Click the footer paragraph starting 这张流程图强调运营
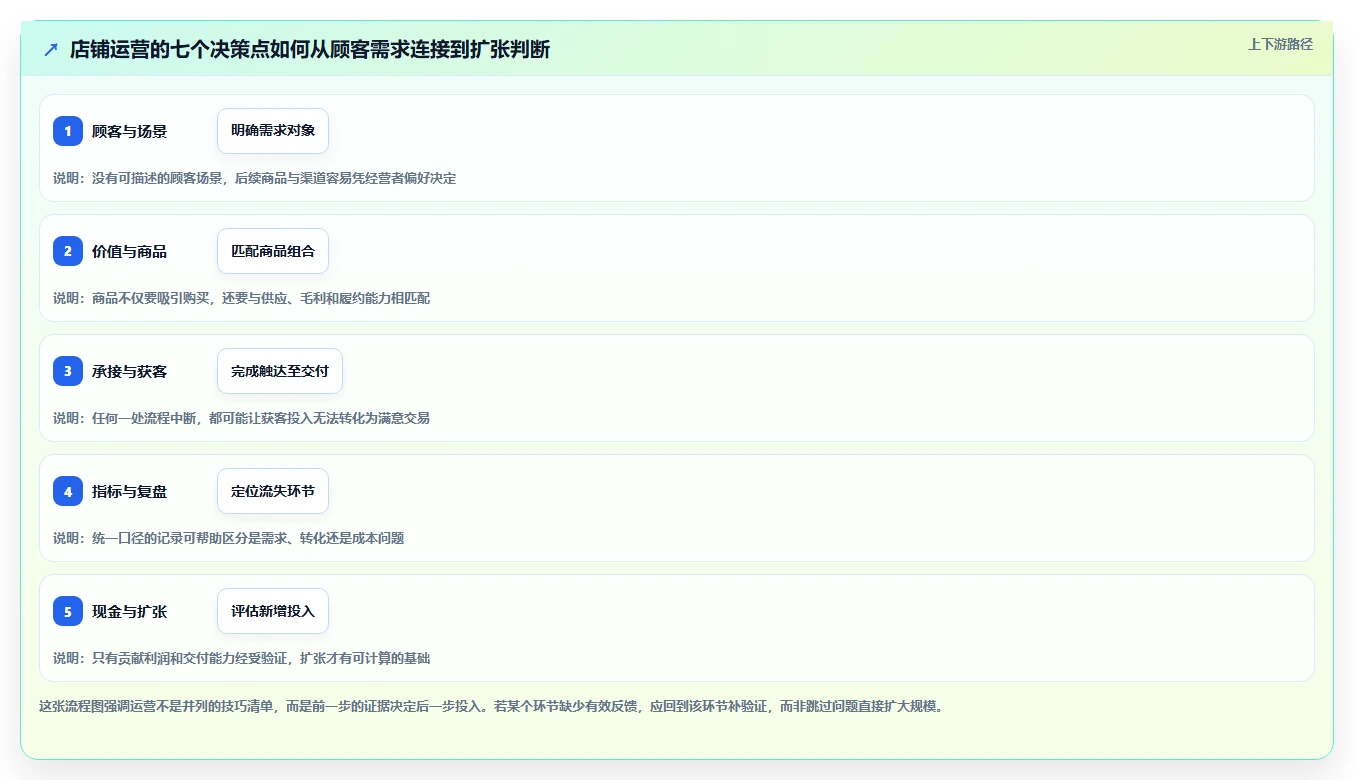 tap(491, 706)
